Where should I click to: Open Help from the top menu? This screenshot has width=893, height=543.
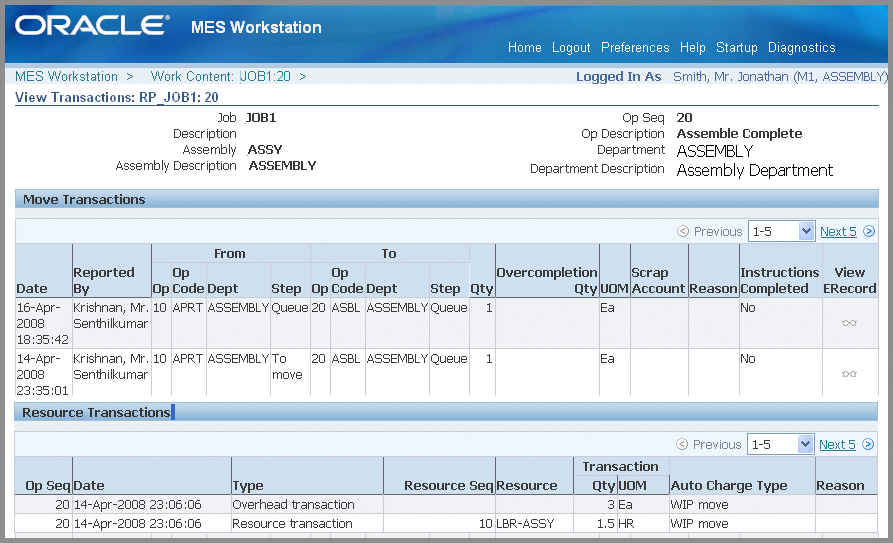tap(693, 48)
